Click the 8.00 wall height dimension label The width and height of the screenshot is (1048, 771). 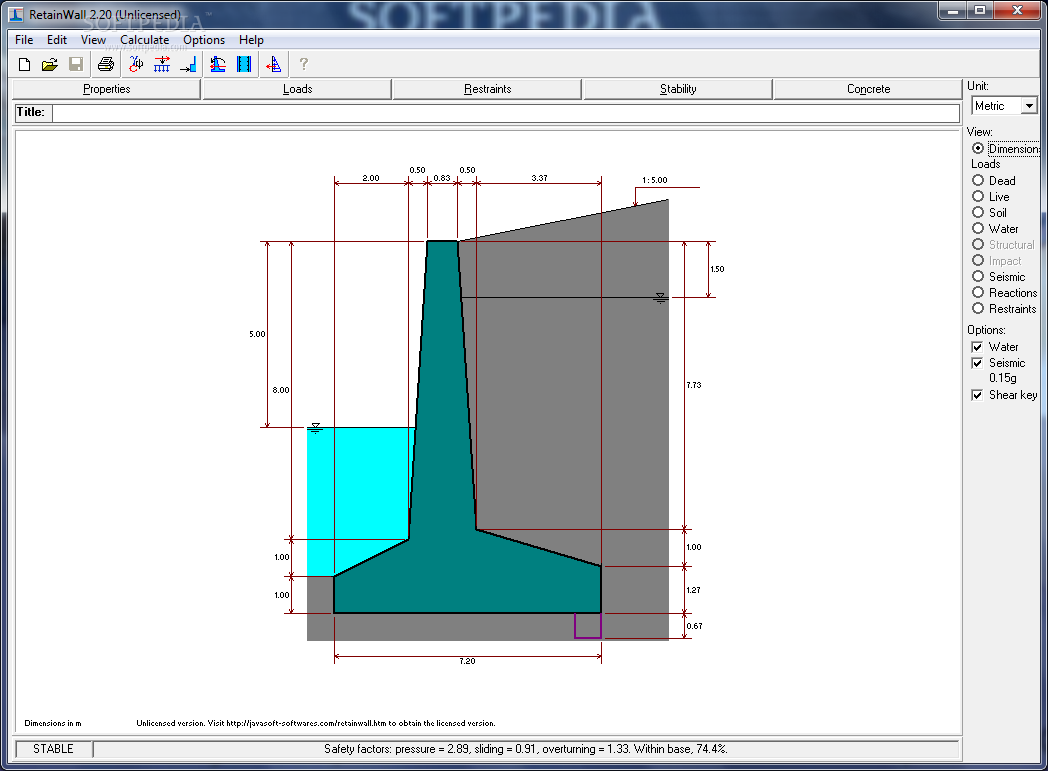[x=281, y=390]
